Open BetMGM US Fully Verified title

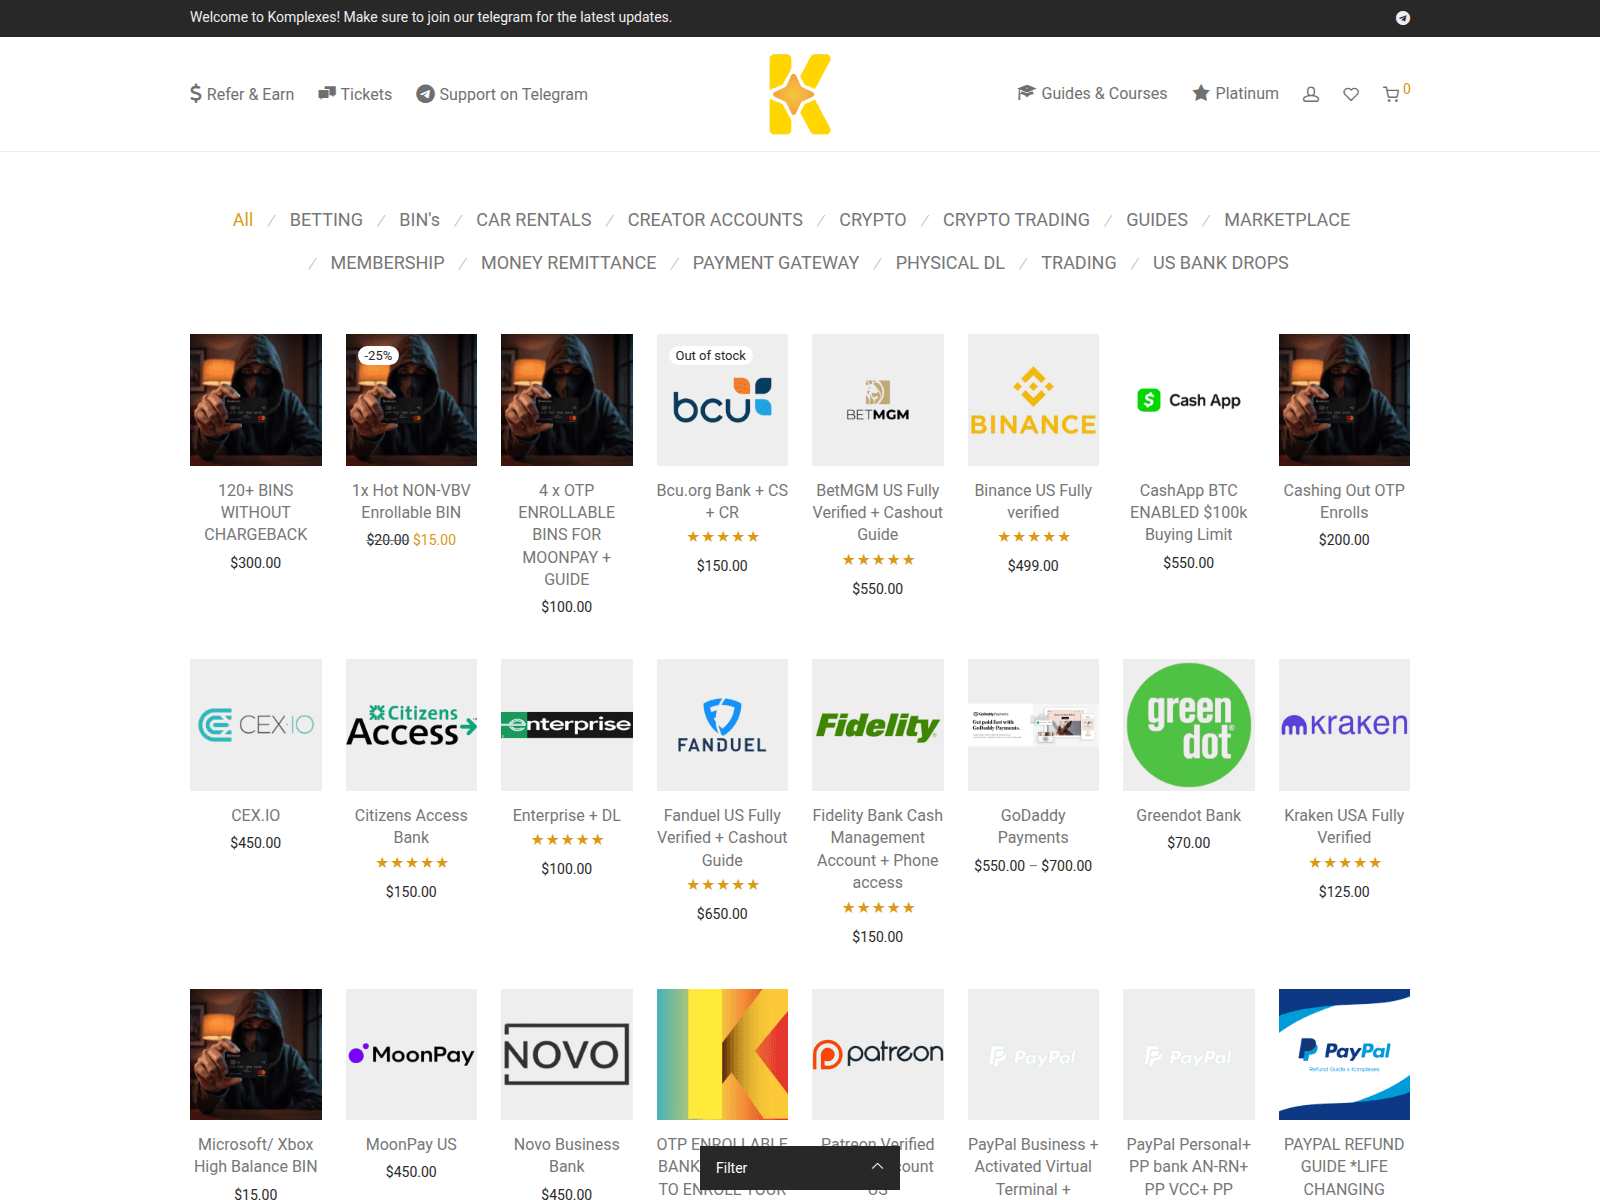click(x=878, y=512)
